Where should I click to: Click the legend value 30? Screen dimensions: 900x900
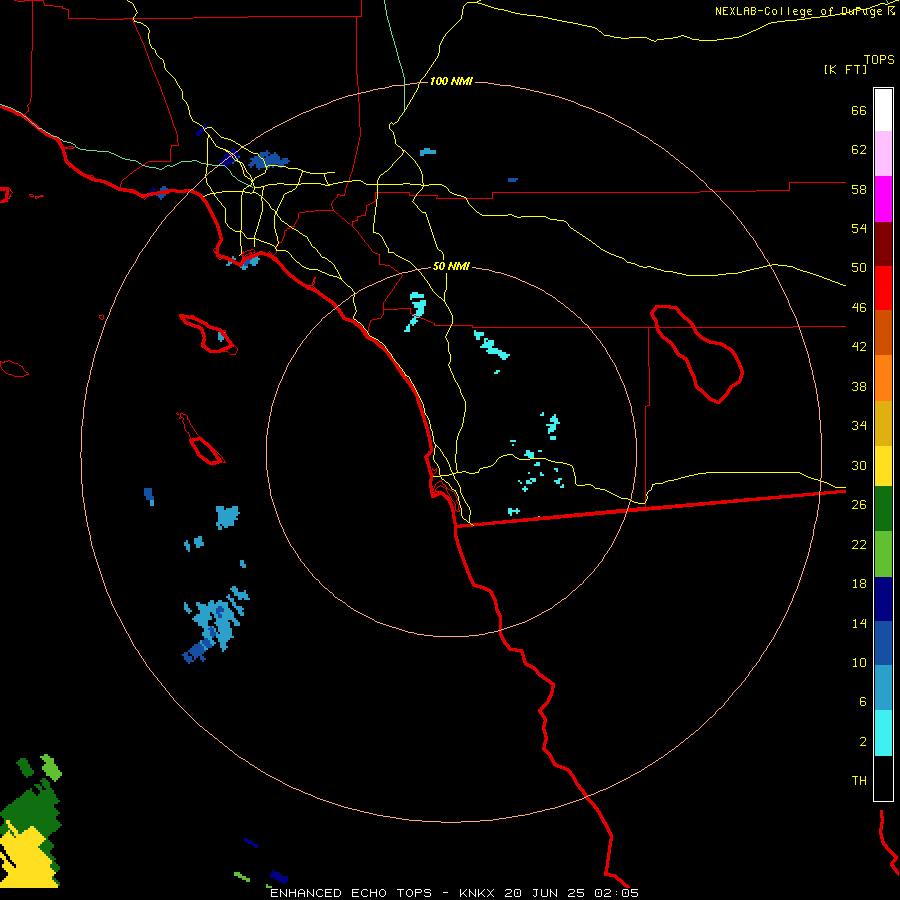point(859,465)
